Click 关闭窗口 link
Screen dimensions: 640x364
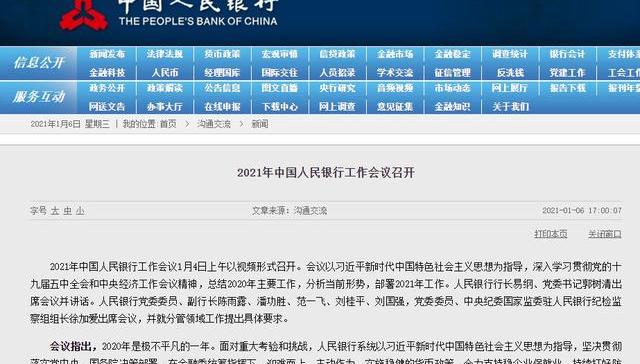(604, 234)
